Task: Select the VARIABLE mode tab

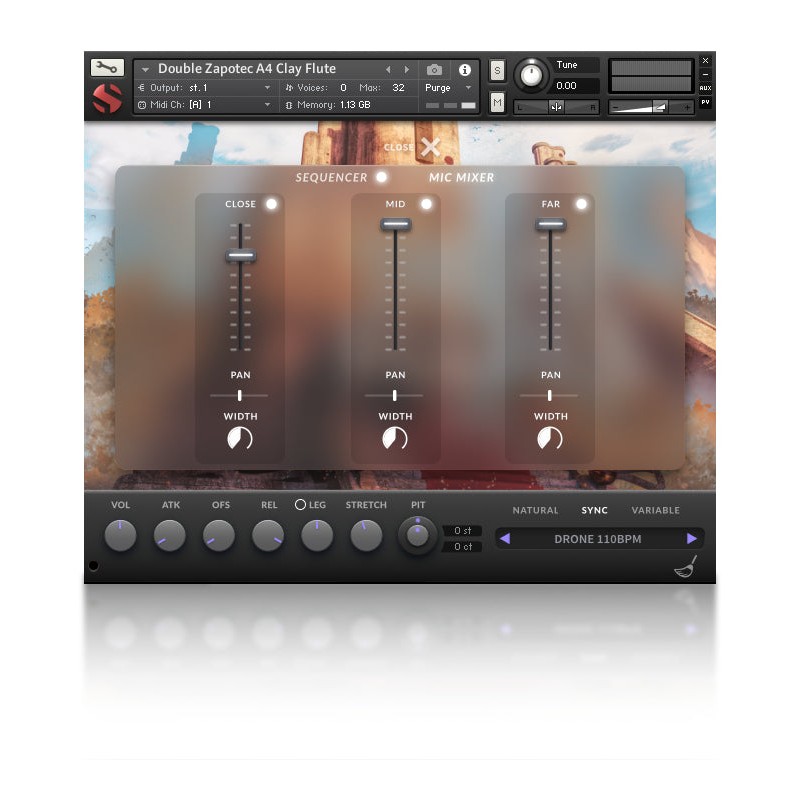Action: pyautogui.click(x=655, y=511)
